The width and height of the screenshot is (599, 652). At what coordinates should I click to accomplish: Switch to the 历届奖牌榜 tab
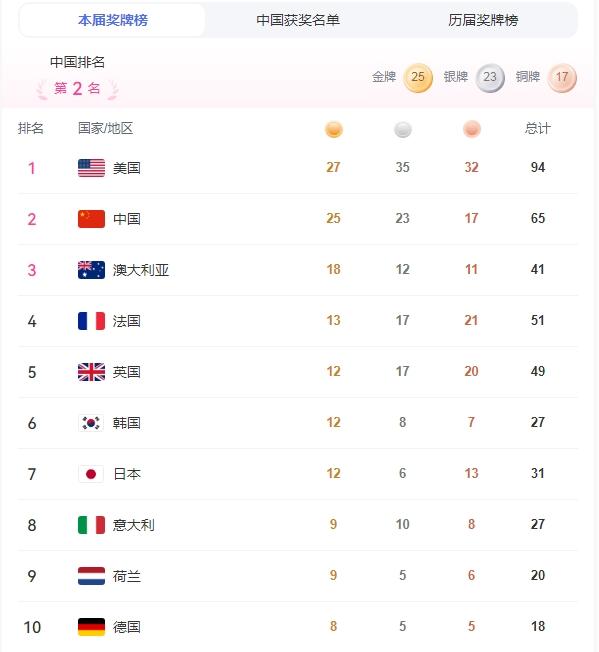coord(483,20)
